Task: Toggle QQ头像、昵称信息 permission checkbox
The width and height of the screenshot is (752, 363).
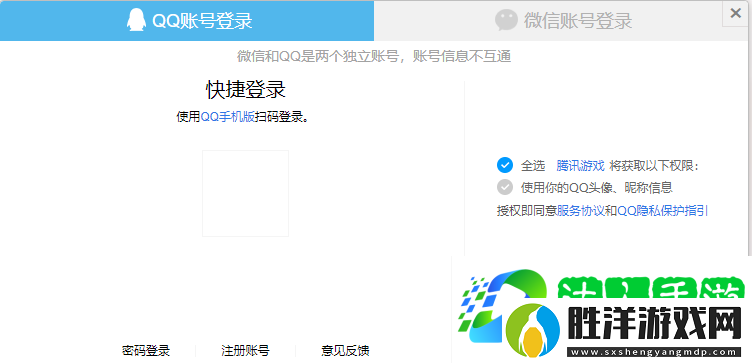Action: 505,187
